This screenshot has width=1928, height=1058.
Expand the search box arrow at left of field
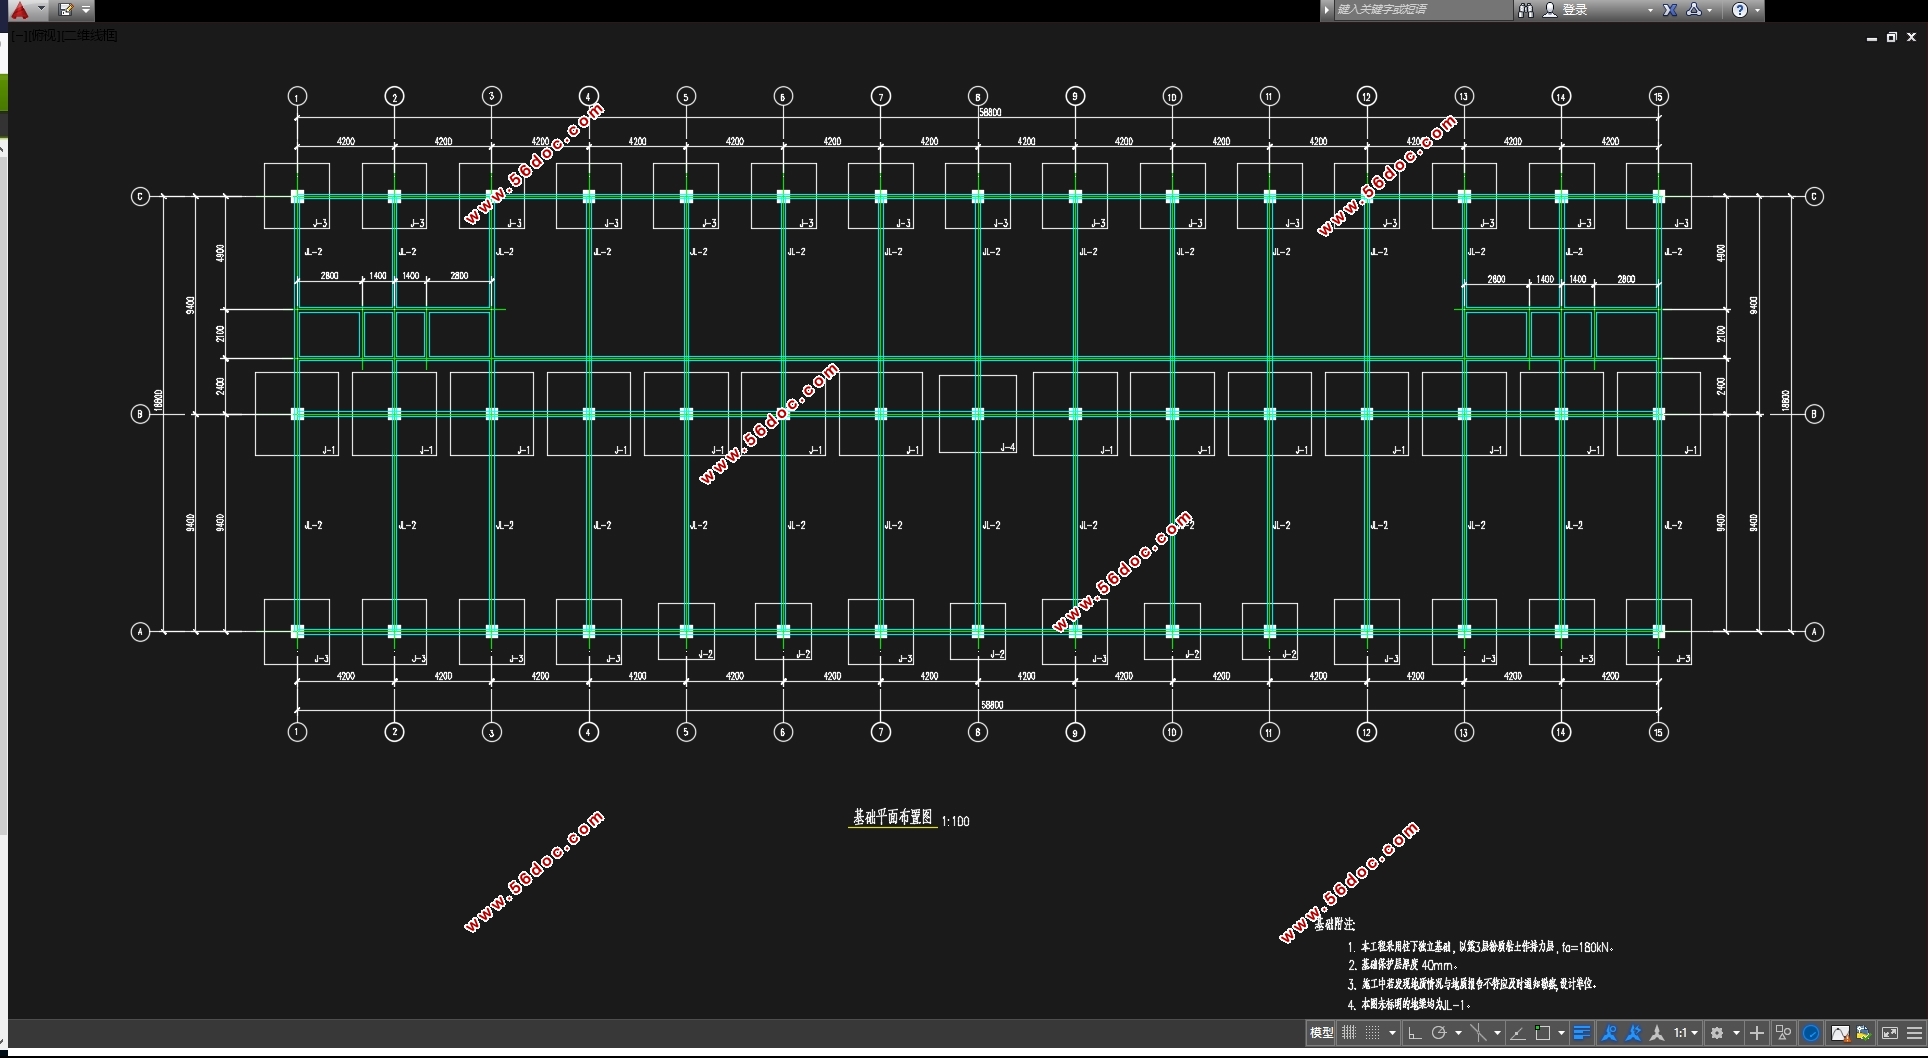(1327, 10)
